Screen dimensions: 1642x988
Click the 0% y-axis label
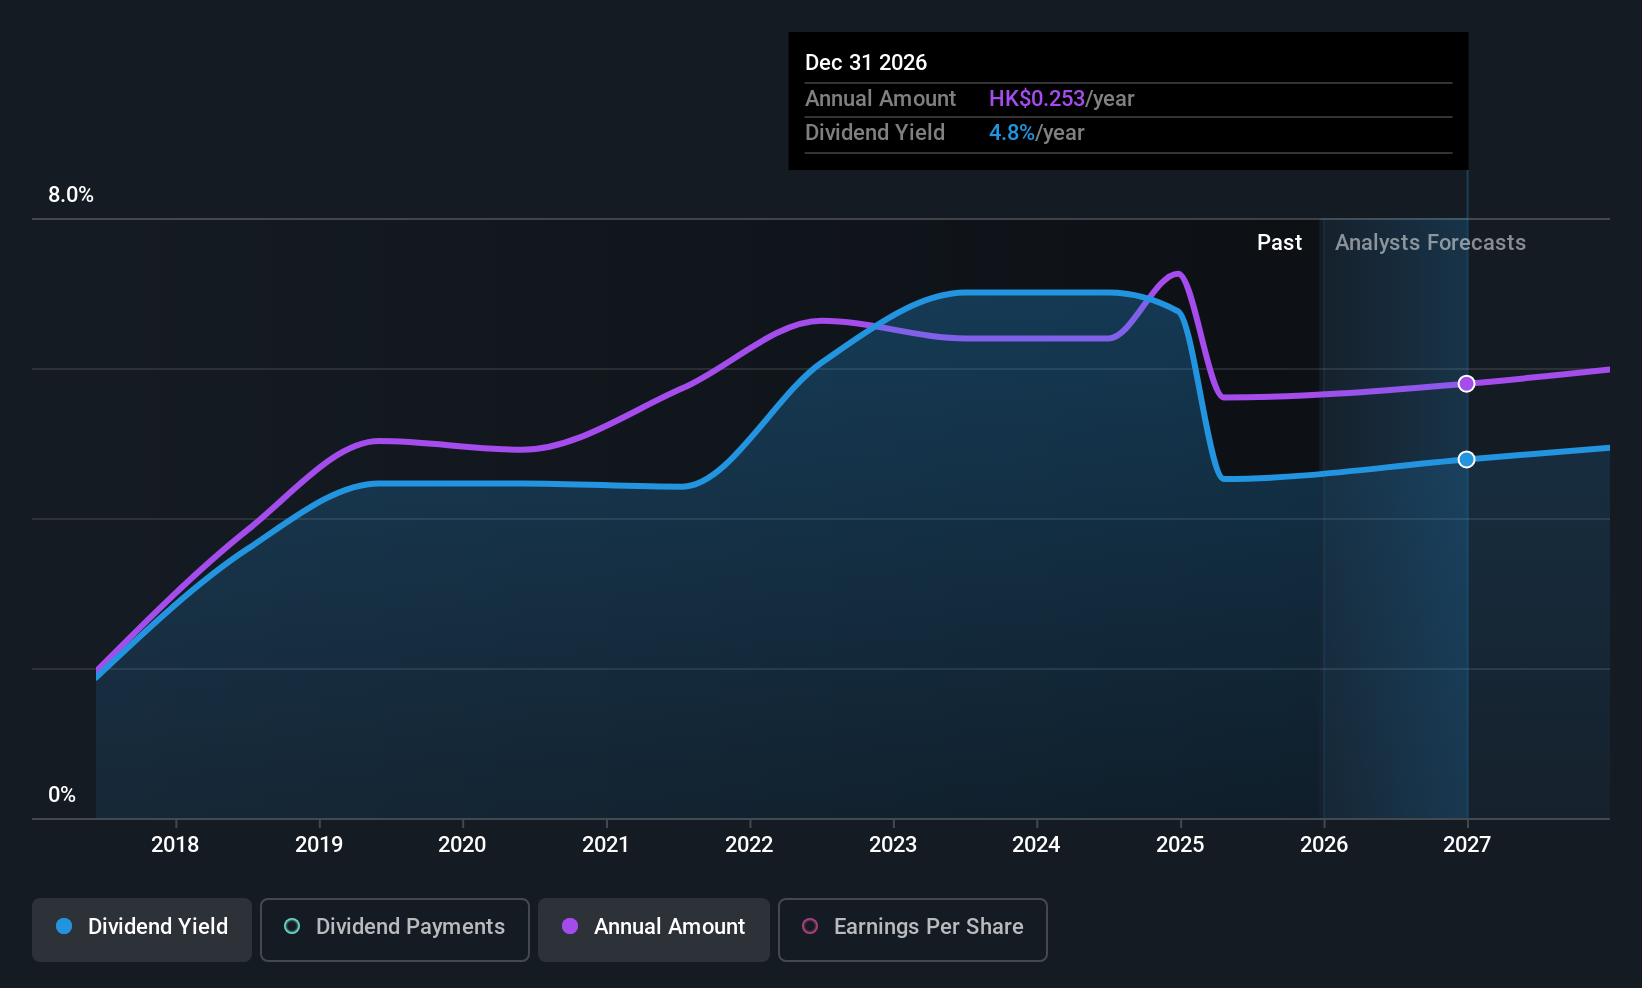coord(62,795)
